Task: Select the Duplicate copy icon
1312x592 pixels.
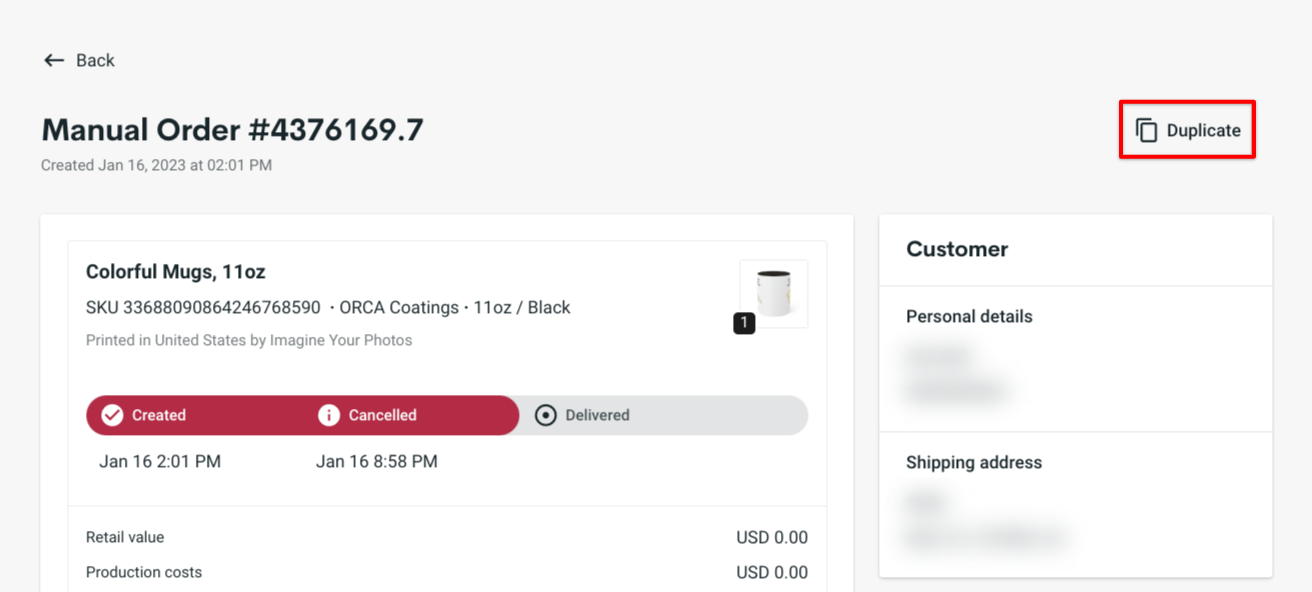Action: [1146, 129]
